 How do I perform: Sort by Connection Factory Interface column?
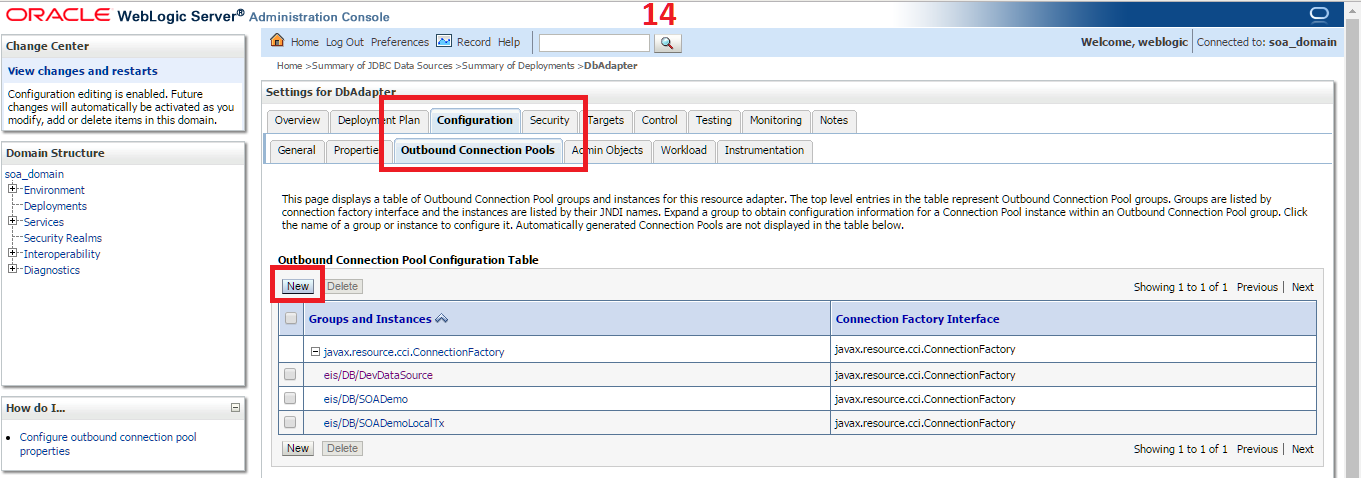(917, 319)
